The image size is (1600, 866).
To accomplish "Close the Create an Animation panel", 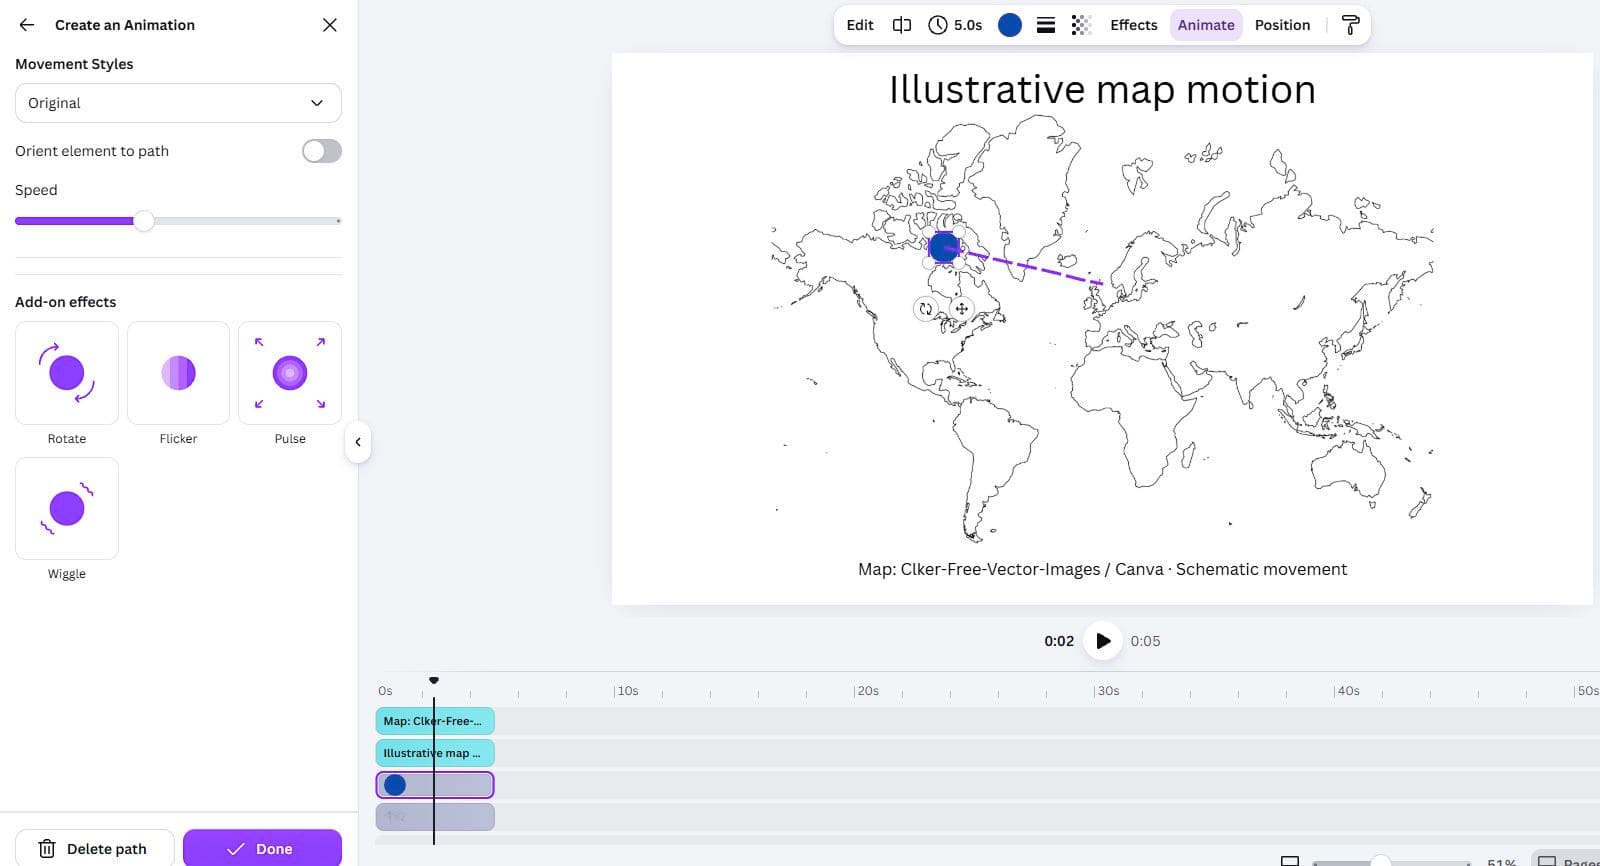I will 330,25.
